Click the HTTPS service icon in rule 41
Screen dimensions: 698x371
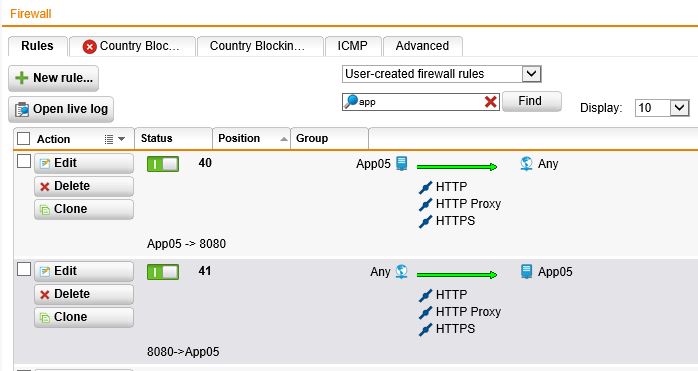tap(426, 330)
